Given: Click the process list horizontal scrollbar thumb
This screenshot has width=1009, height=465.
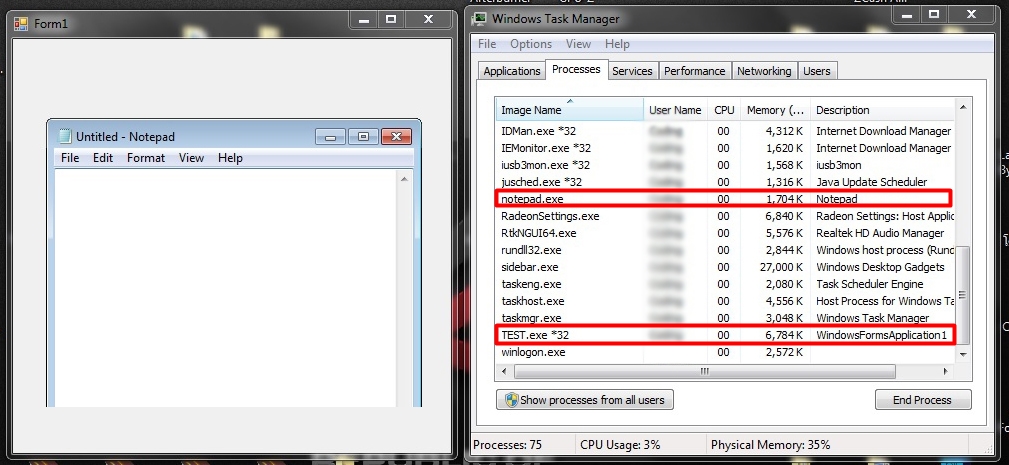Looking at the screenshot, I should click(705, 371).
